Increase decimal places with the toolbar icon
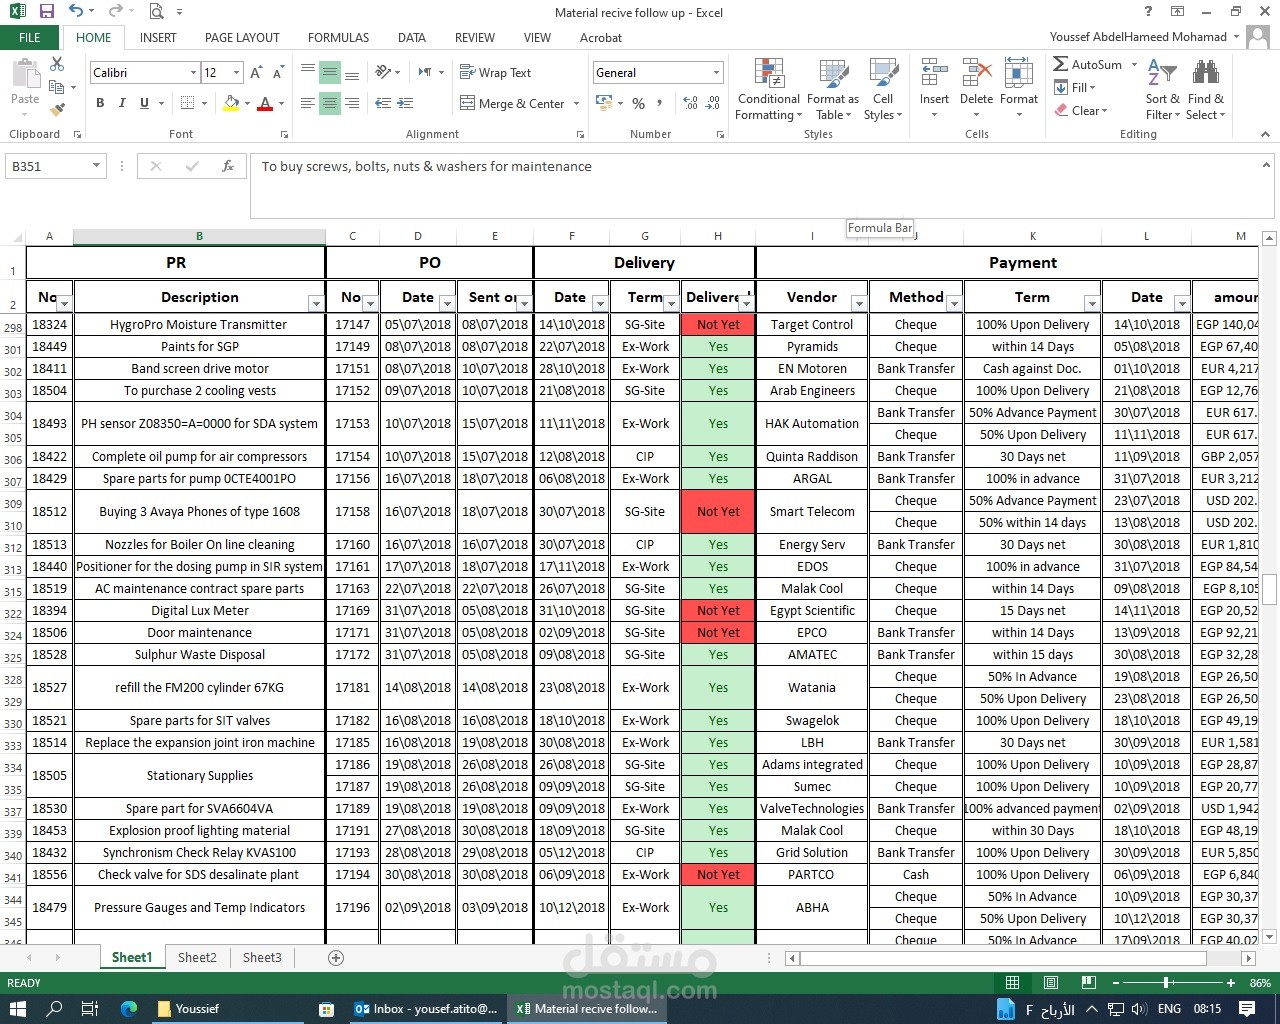Viewport: 1280px width, 1024px height. coord(689,103)
